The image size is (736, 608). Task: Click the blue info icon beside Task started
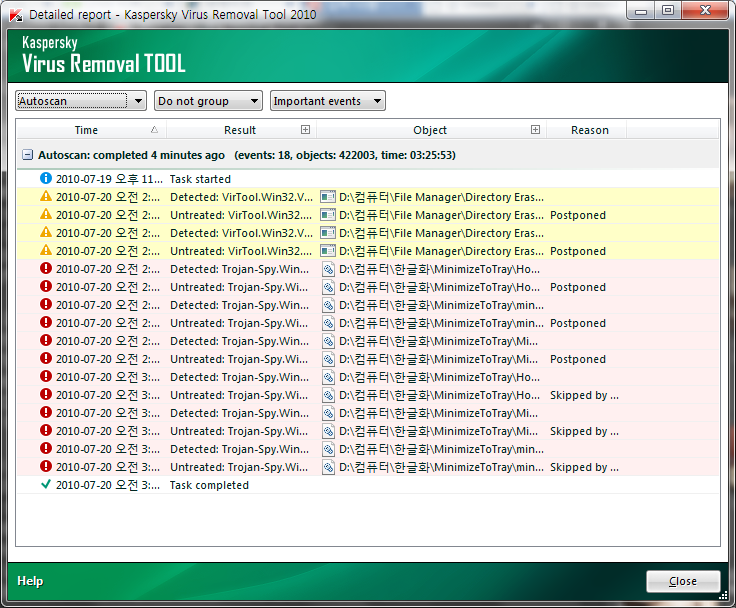pyautogui.click(x=46, y=178)
